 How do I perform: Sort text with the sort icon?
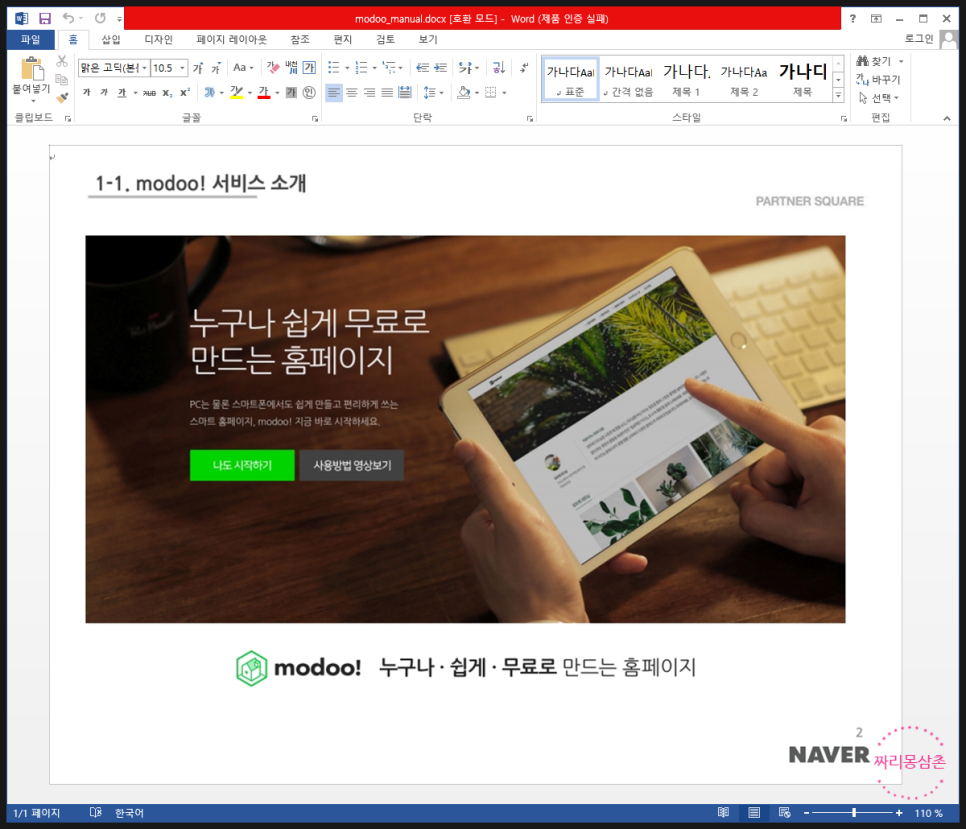499,68
